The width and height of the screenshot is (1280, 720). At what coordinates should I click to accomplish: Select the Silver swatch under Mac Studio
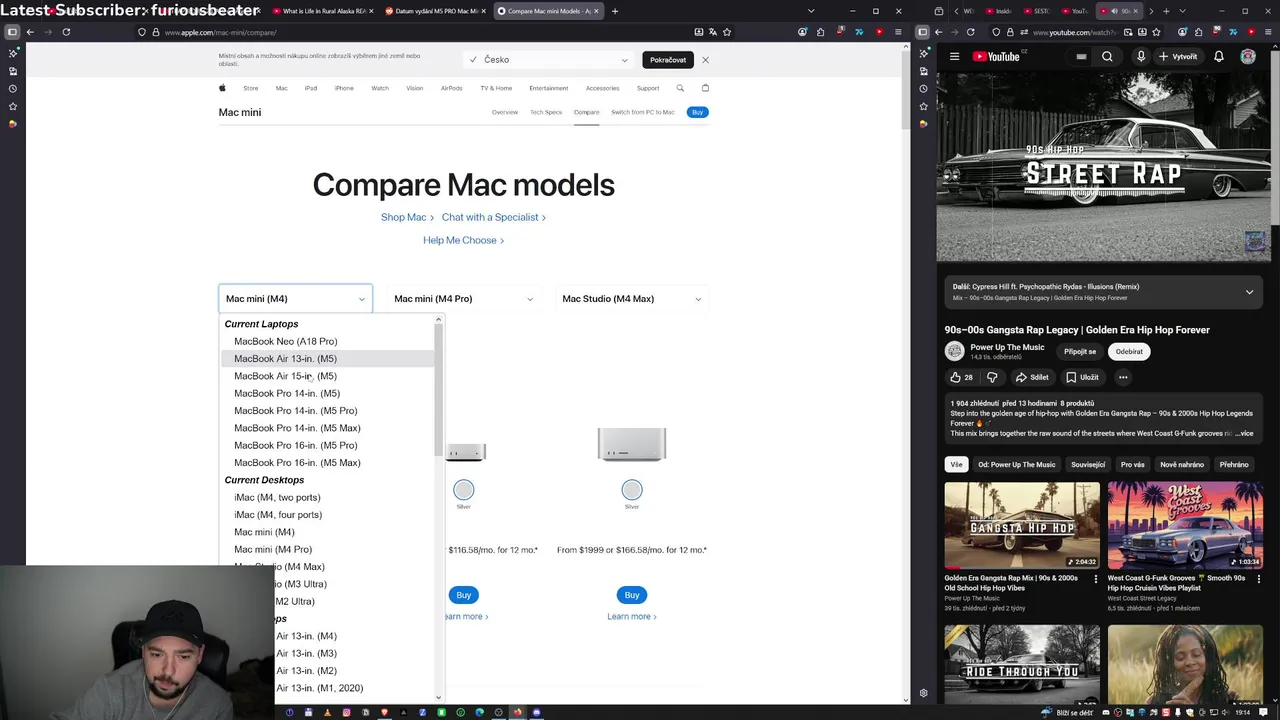click(x=632, y=490)
